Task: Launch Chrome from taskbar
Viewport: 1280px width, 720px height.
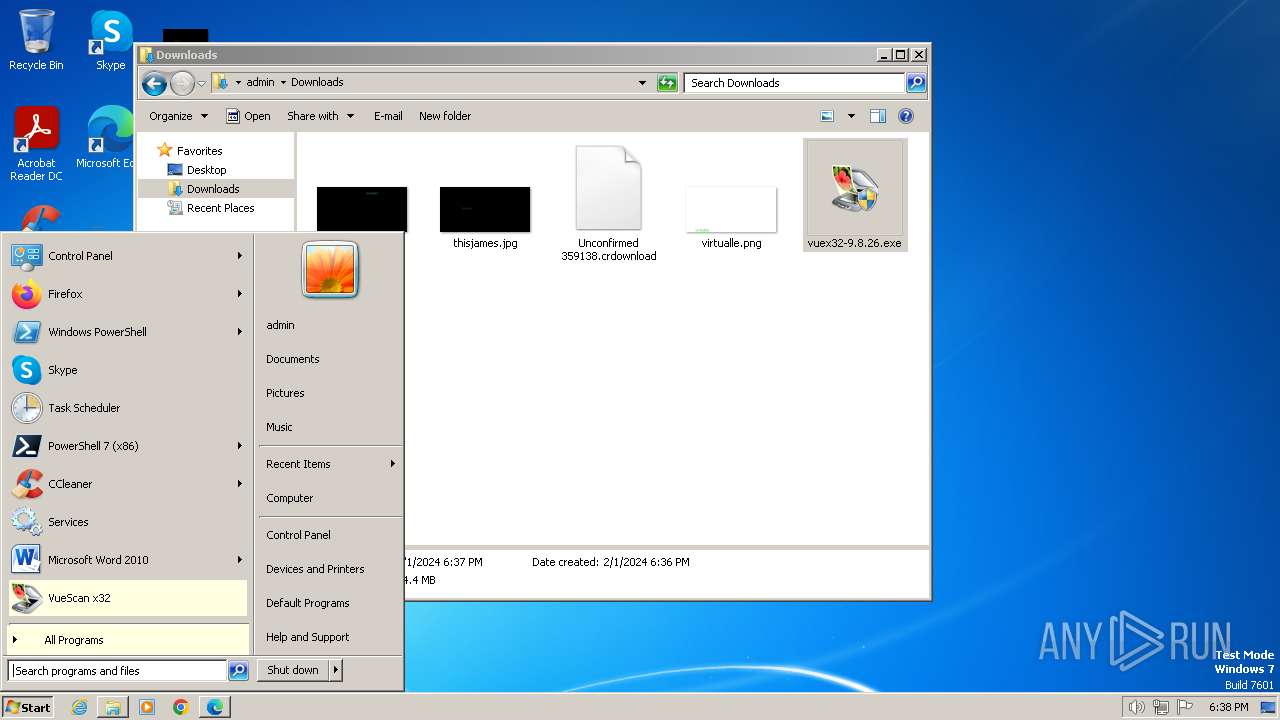Action: (x=181, y=707)
